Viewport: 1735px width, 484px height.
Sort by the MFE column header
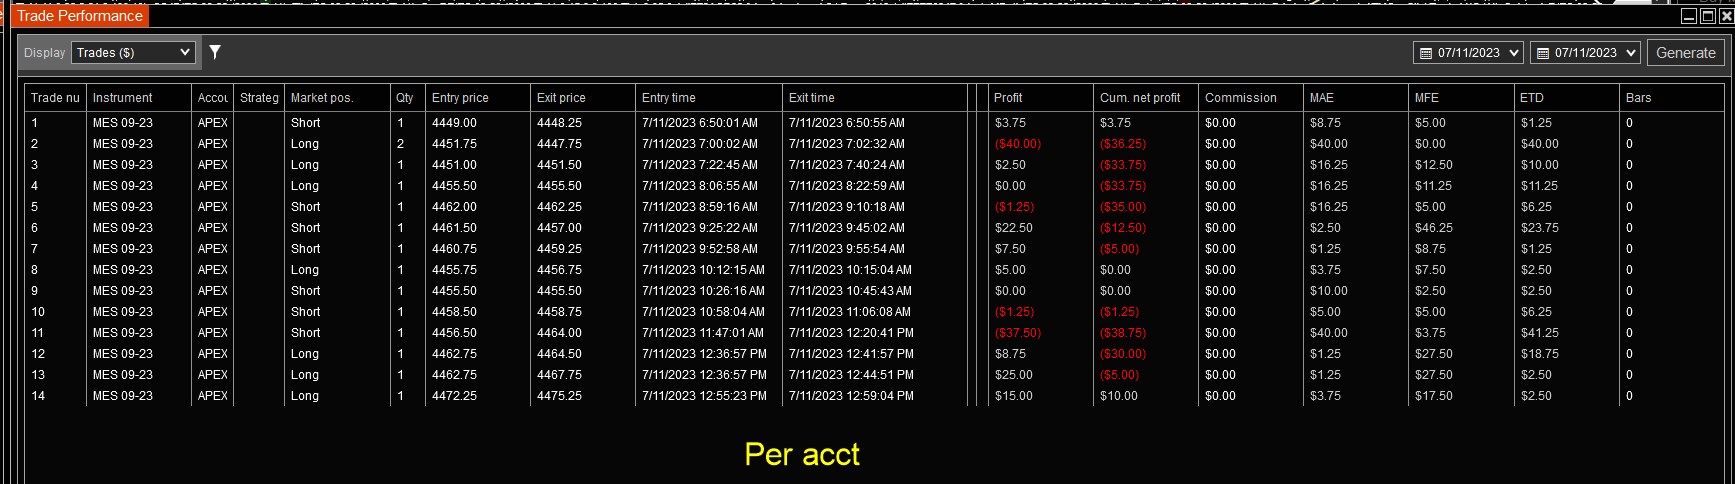[1461, 98]
